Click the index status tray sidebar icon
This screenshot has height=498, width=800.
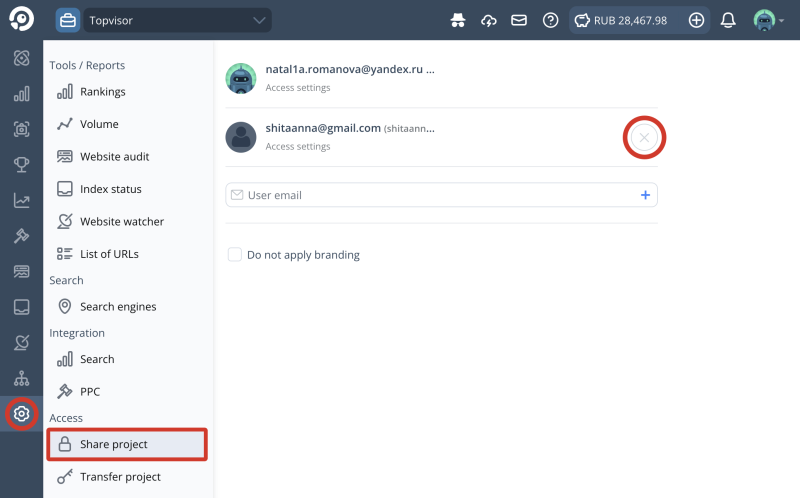(x=21, y=307)
